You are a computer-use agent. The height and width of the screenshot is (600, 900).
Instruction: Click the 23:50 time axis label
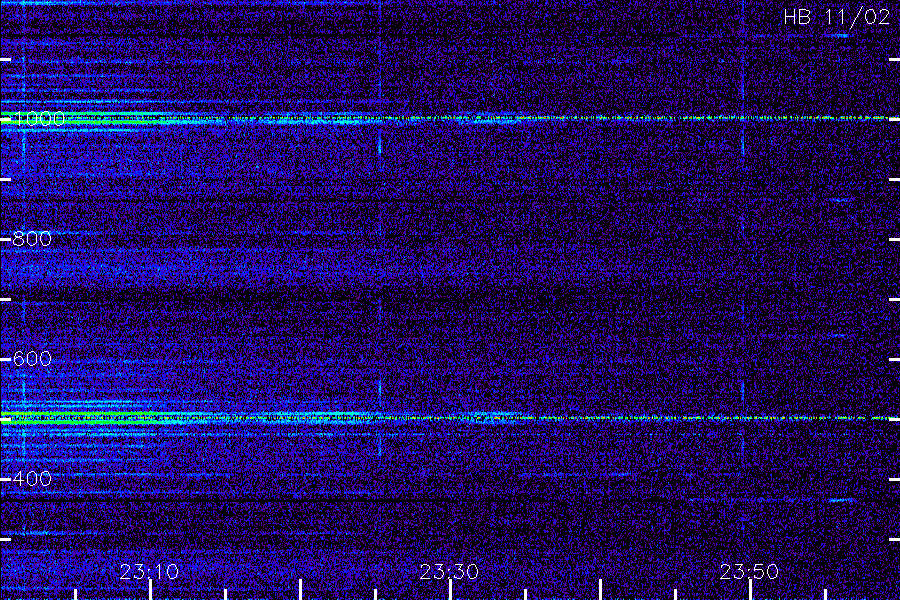[x=749, y=572]
